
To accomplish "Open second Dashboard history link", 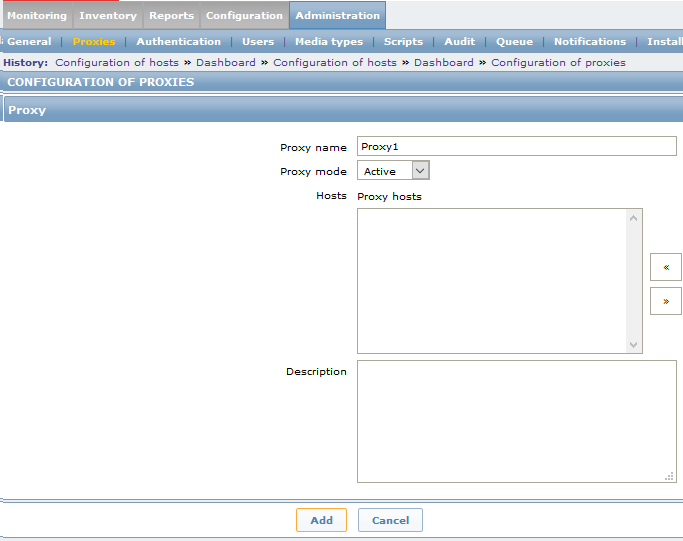I will tap(443, 62).
